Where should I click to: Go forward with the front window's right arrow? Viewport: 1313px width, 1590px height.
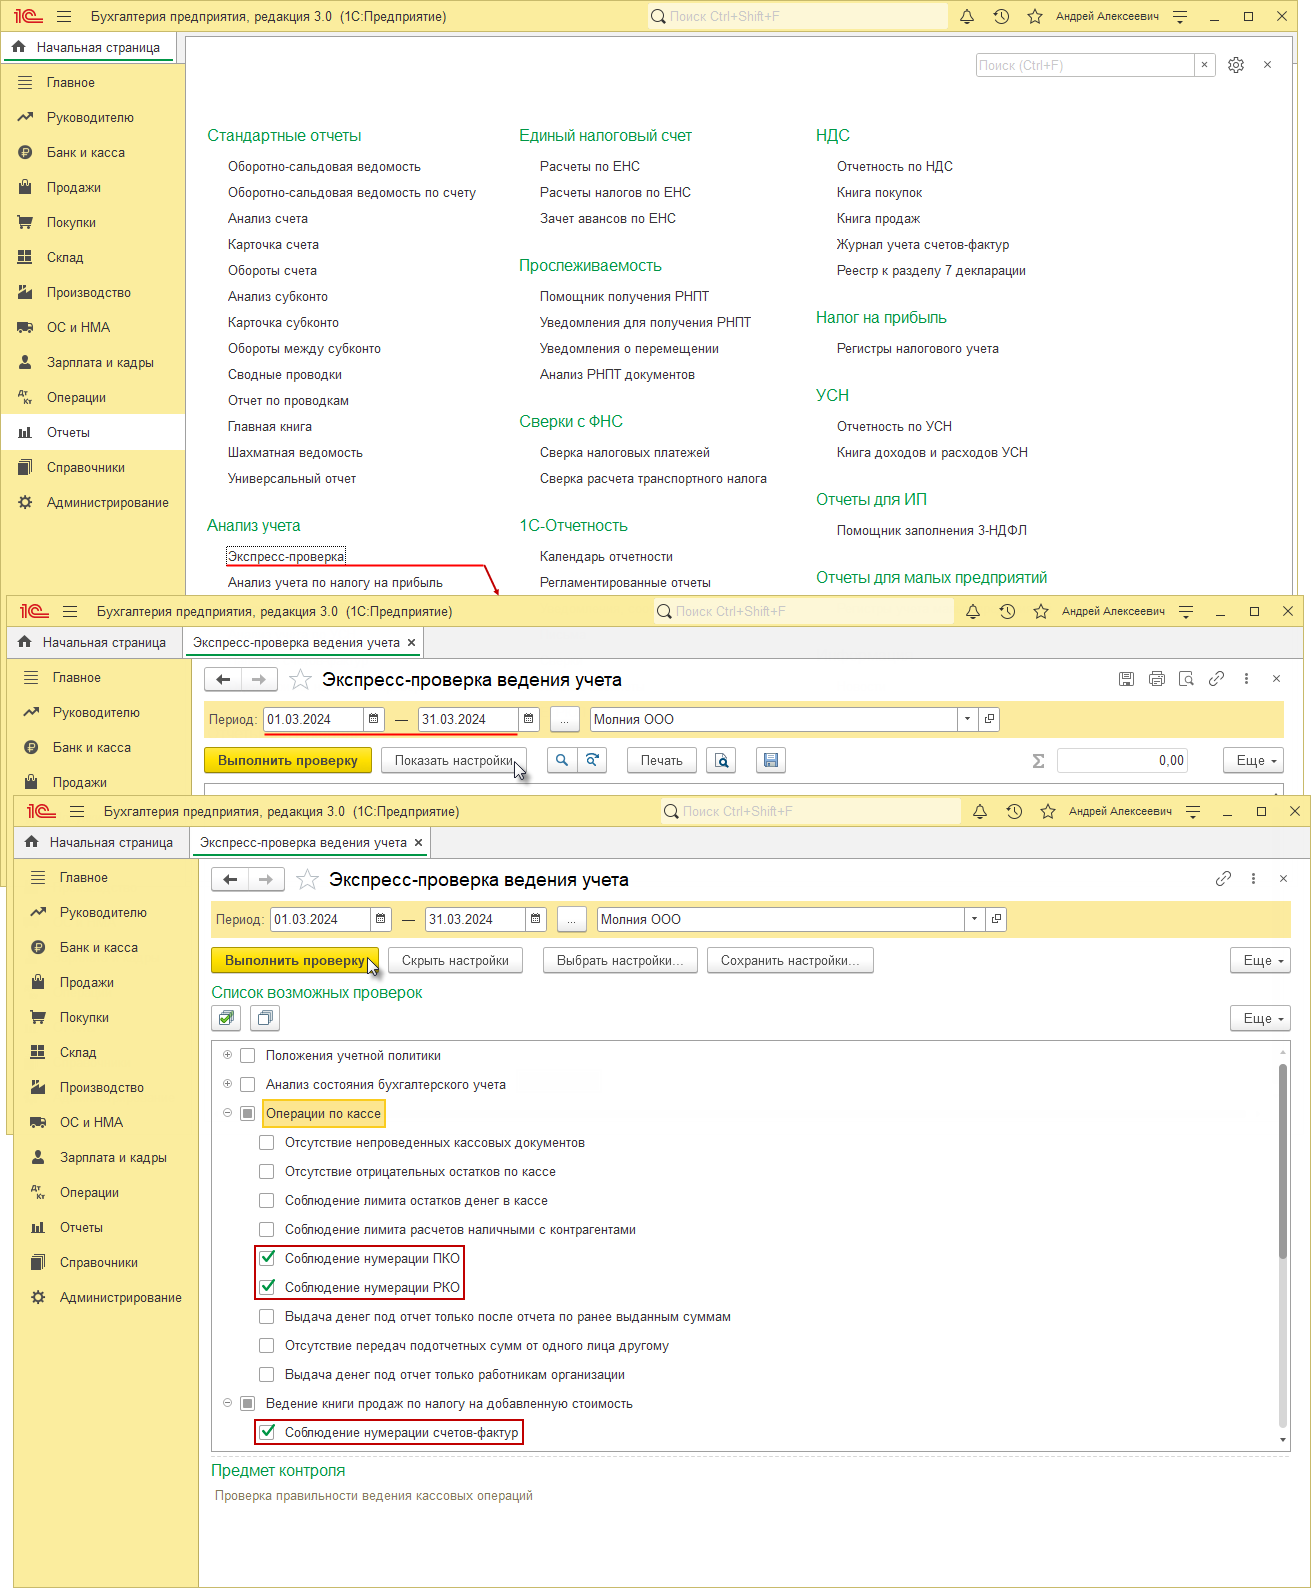coord(266,879)
